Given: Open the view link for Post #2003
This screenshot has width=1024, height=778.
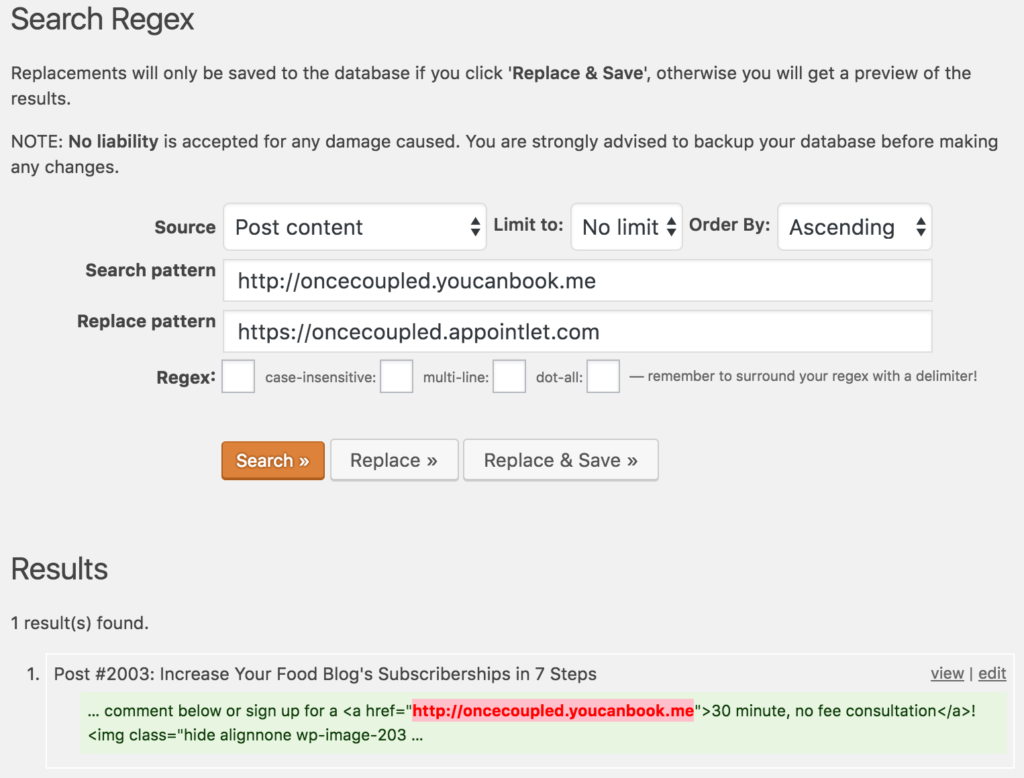Looking at the screenshot, I should 947,673.
